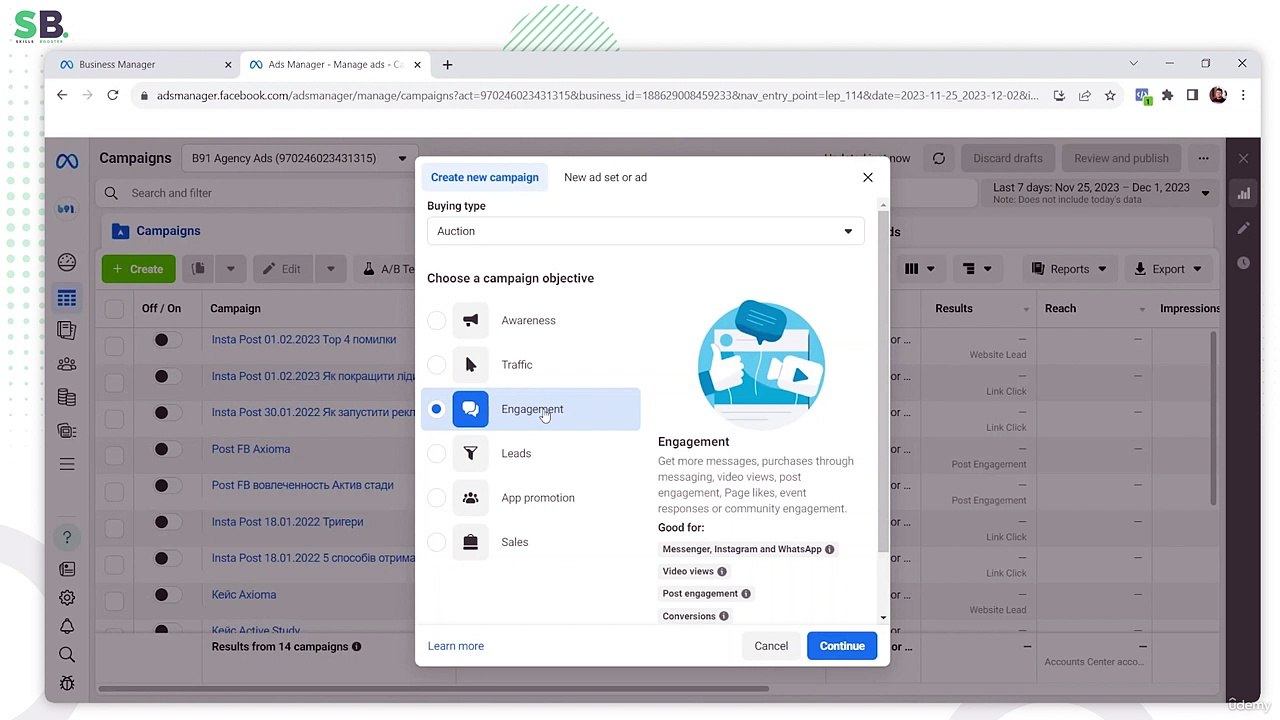The height and width of the screenshot is (720, 1280).
Task: Select the Awareness objective radio button
Action: (x=436, y=321)
